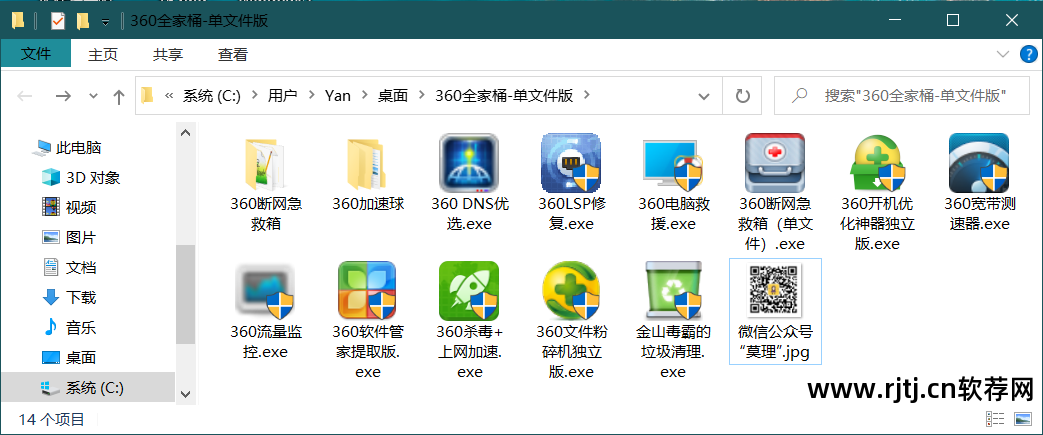Select the 金山毒霸的垃圾清理.exe icon
1043x435 pixels.
(672, 291)
